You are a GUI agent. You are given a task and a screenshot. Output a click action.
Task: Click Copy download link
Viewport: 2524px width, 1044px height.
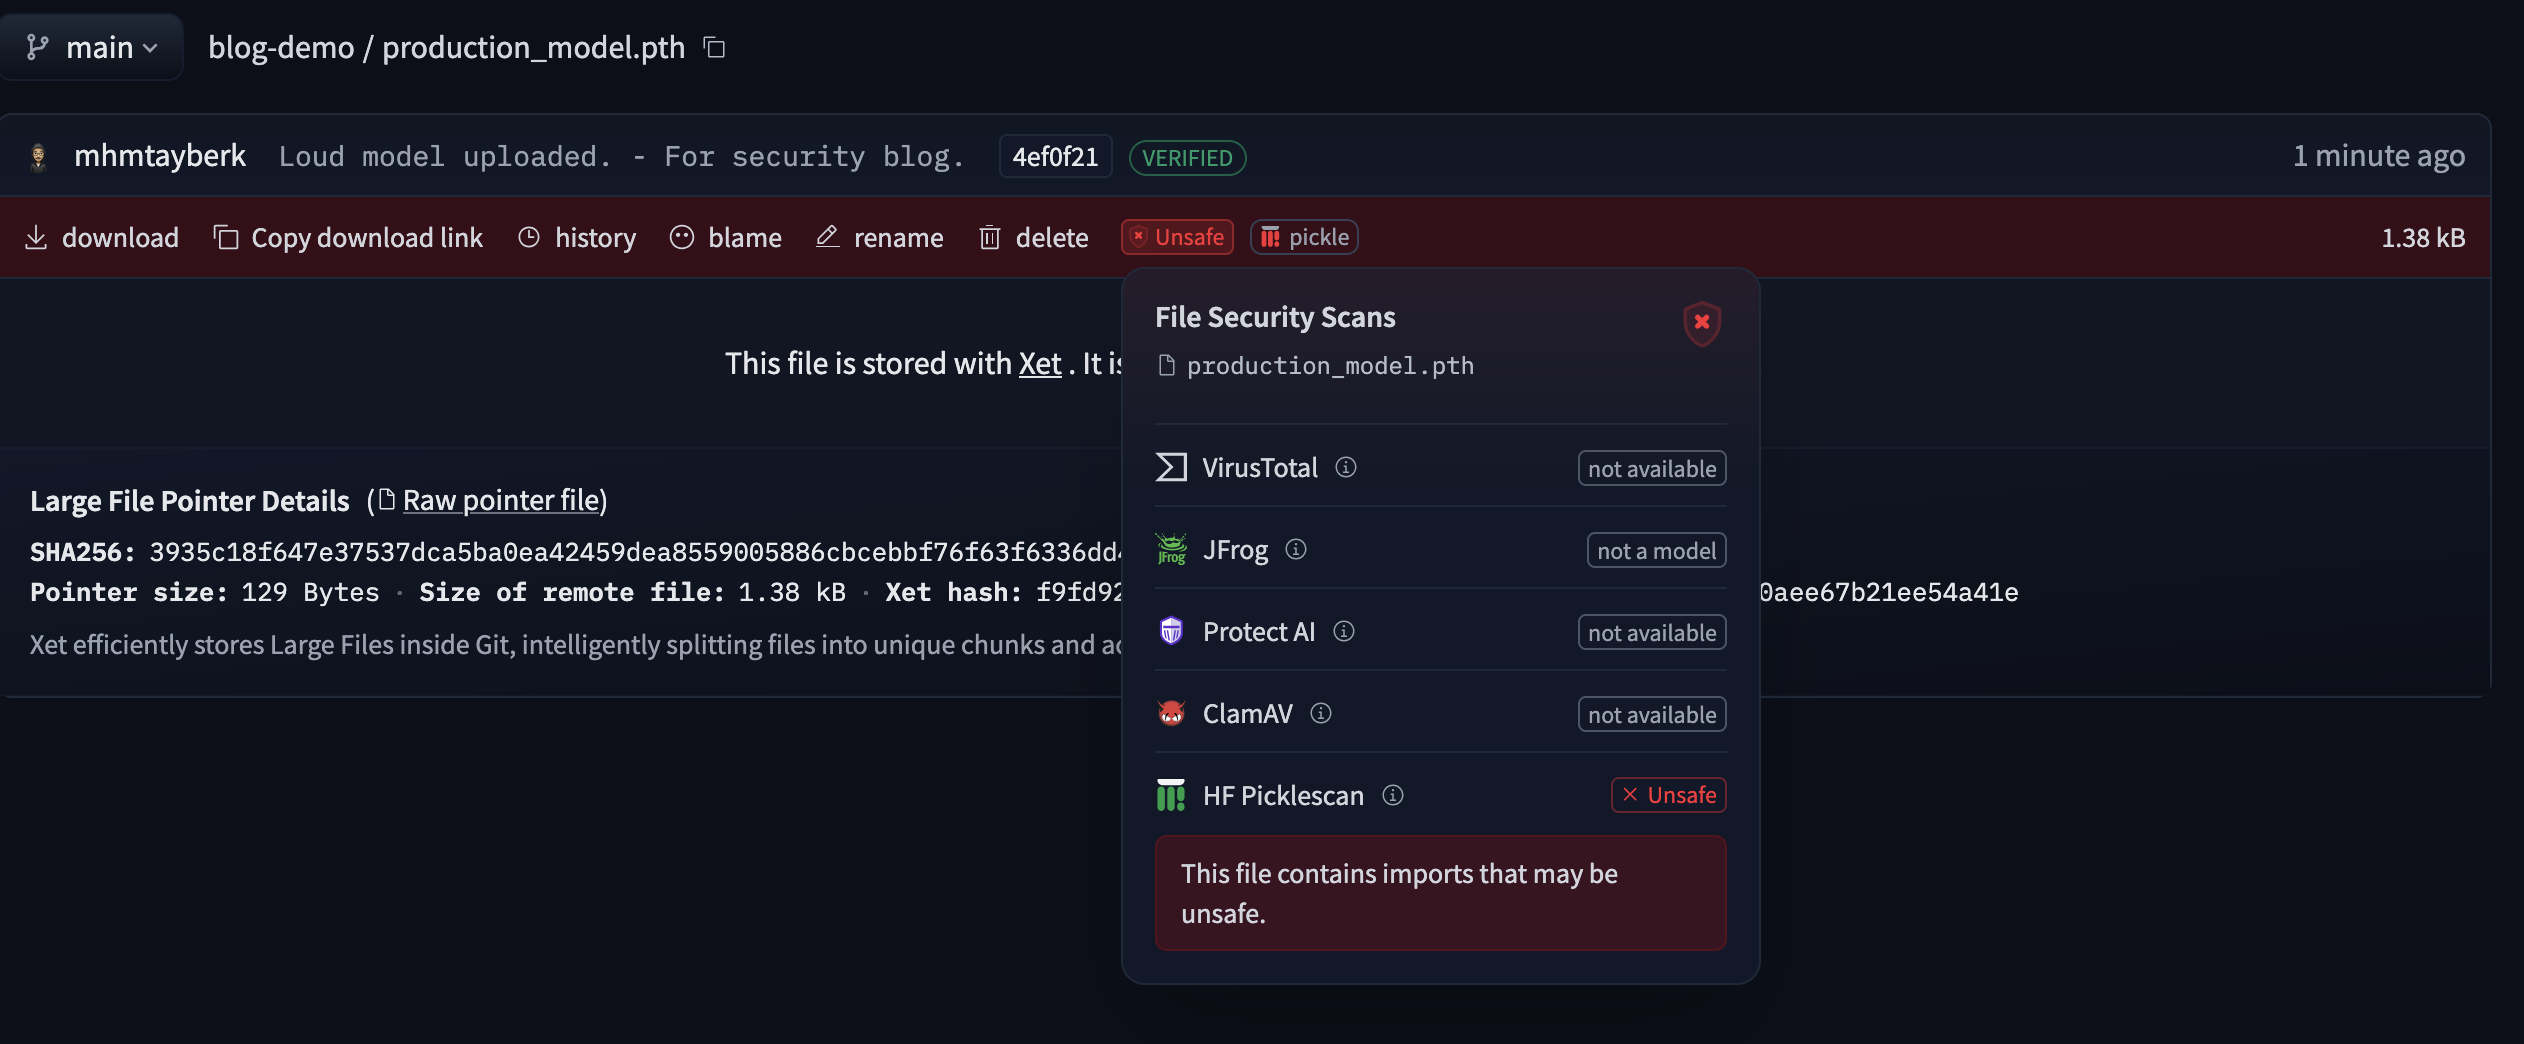click(348, 237)
